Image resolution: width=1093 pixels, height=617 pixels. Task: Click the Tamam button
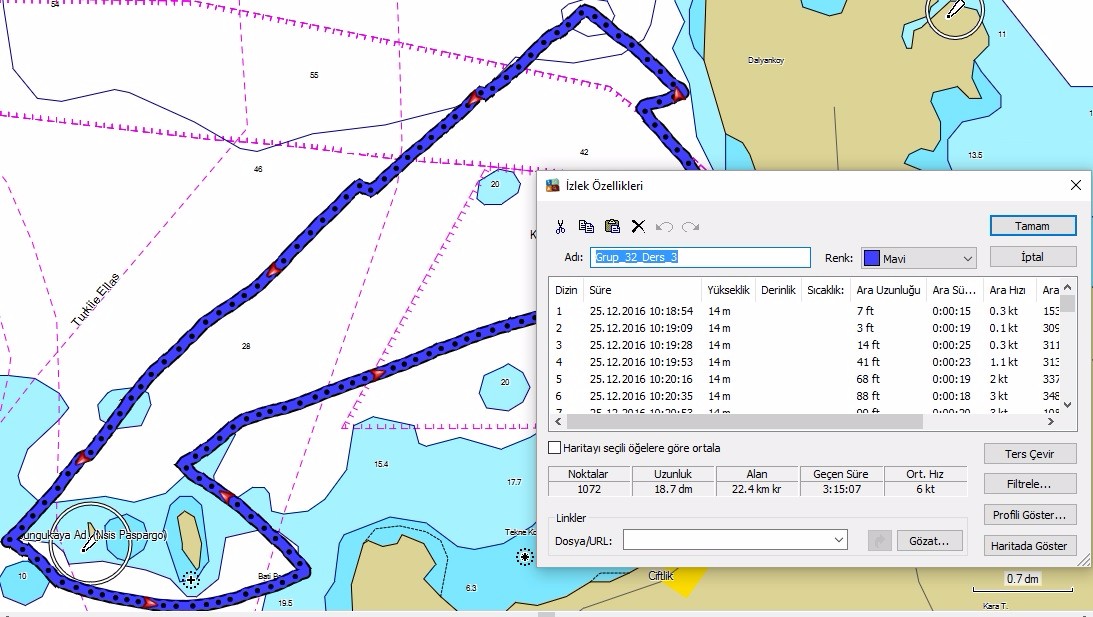pos(1032,226)
